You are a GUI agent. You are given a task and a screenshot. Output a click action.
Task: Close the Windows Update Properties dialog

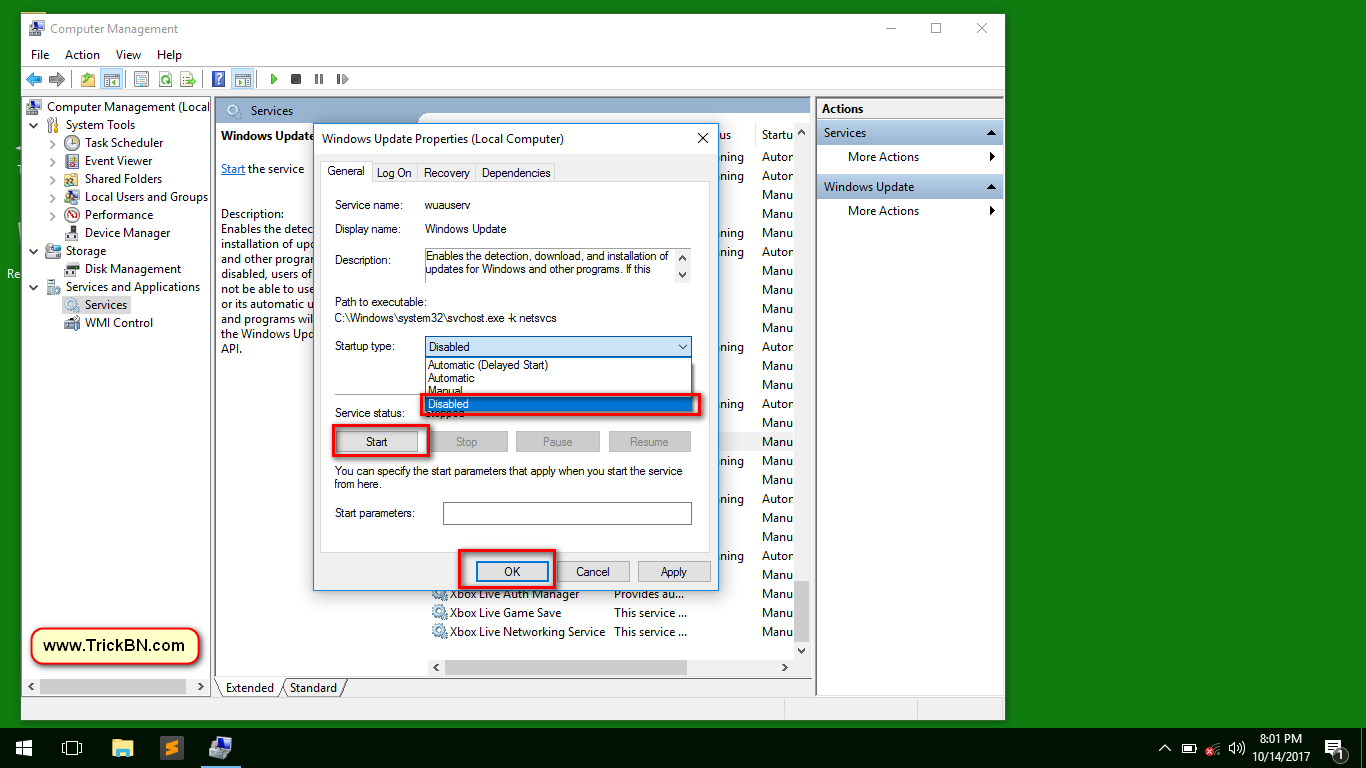click(x=703, y=139)
